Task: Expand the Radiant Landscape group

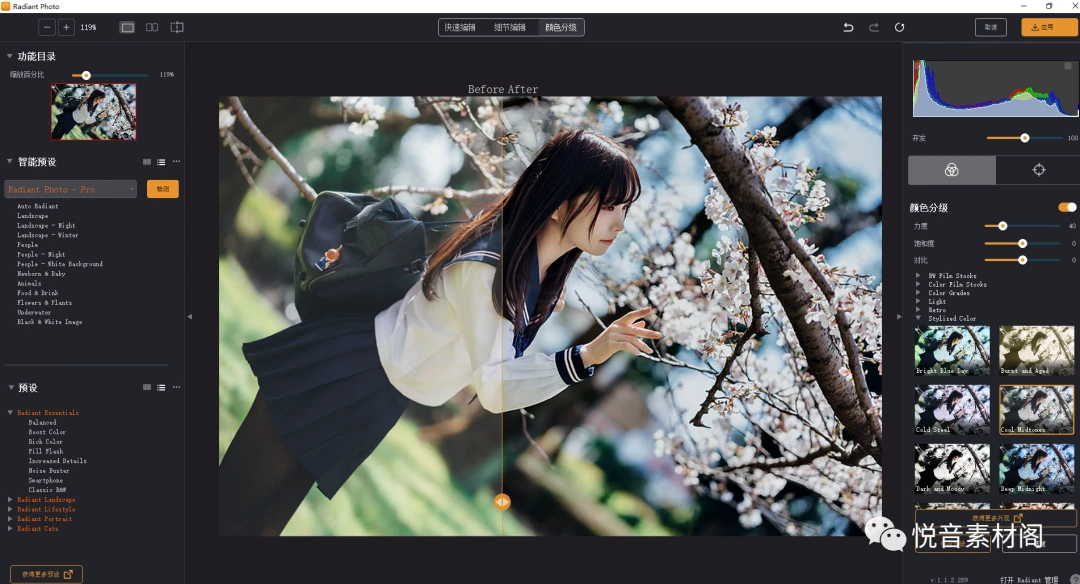Action: click(x=10, y=499)
